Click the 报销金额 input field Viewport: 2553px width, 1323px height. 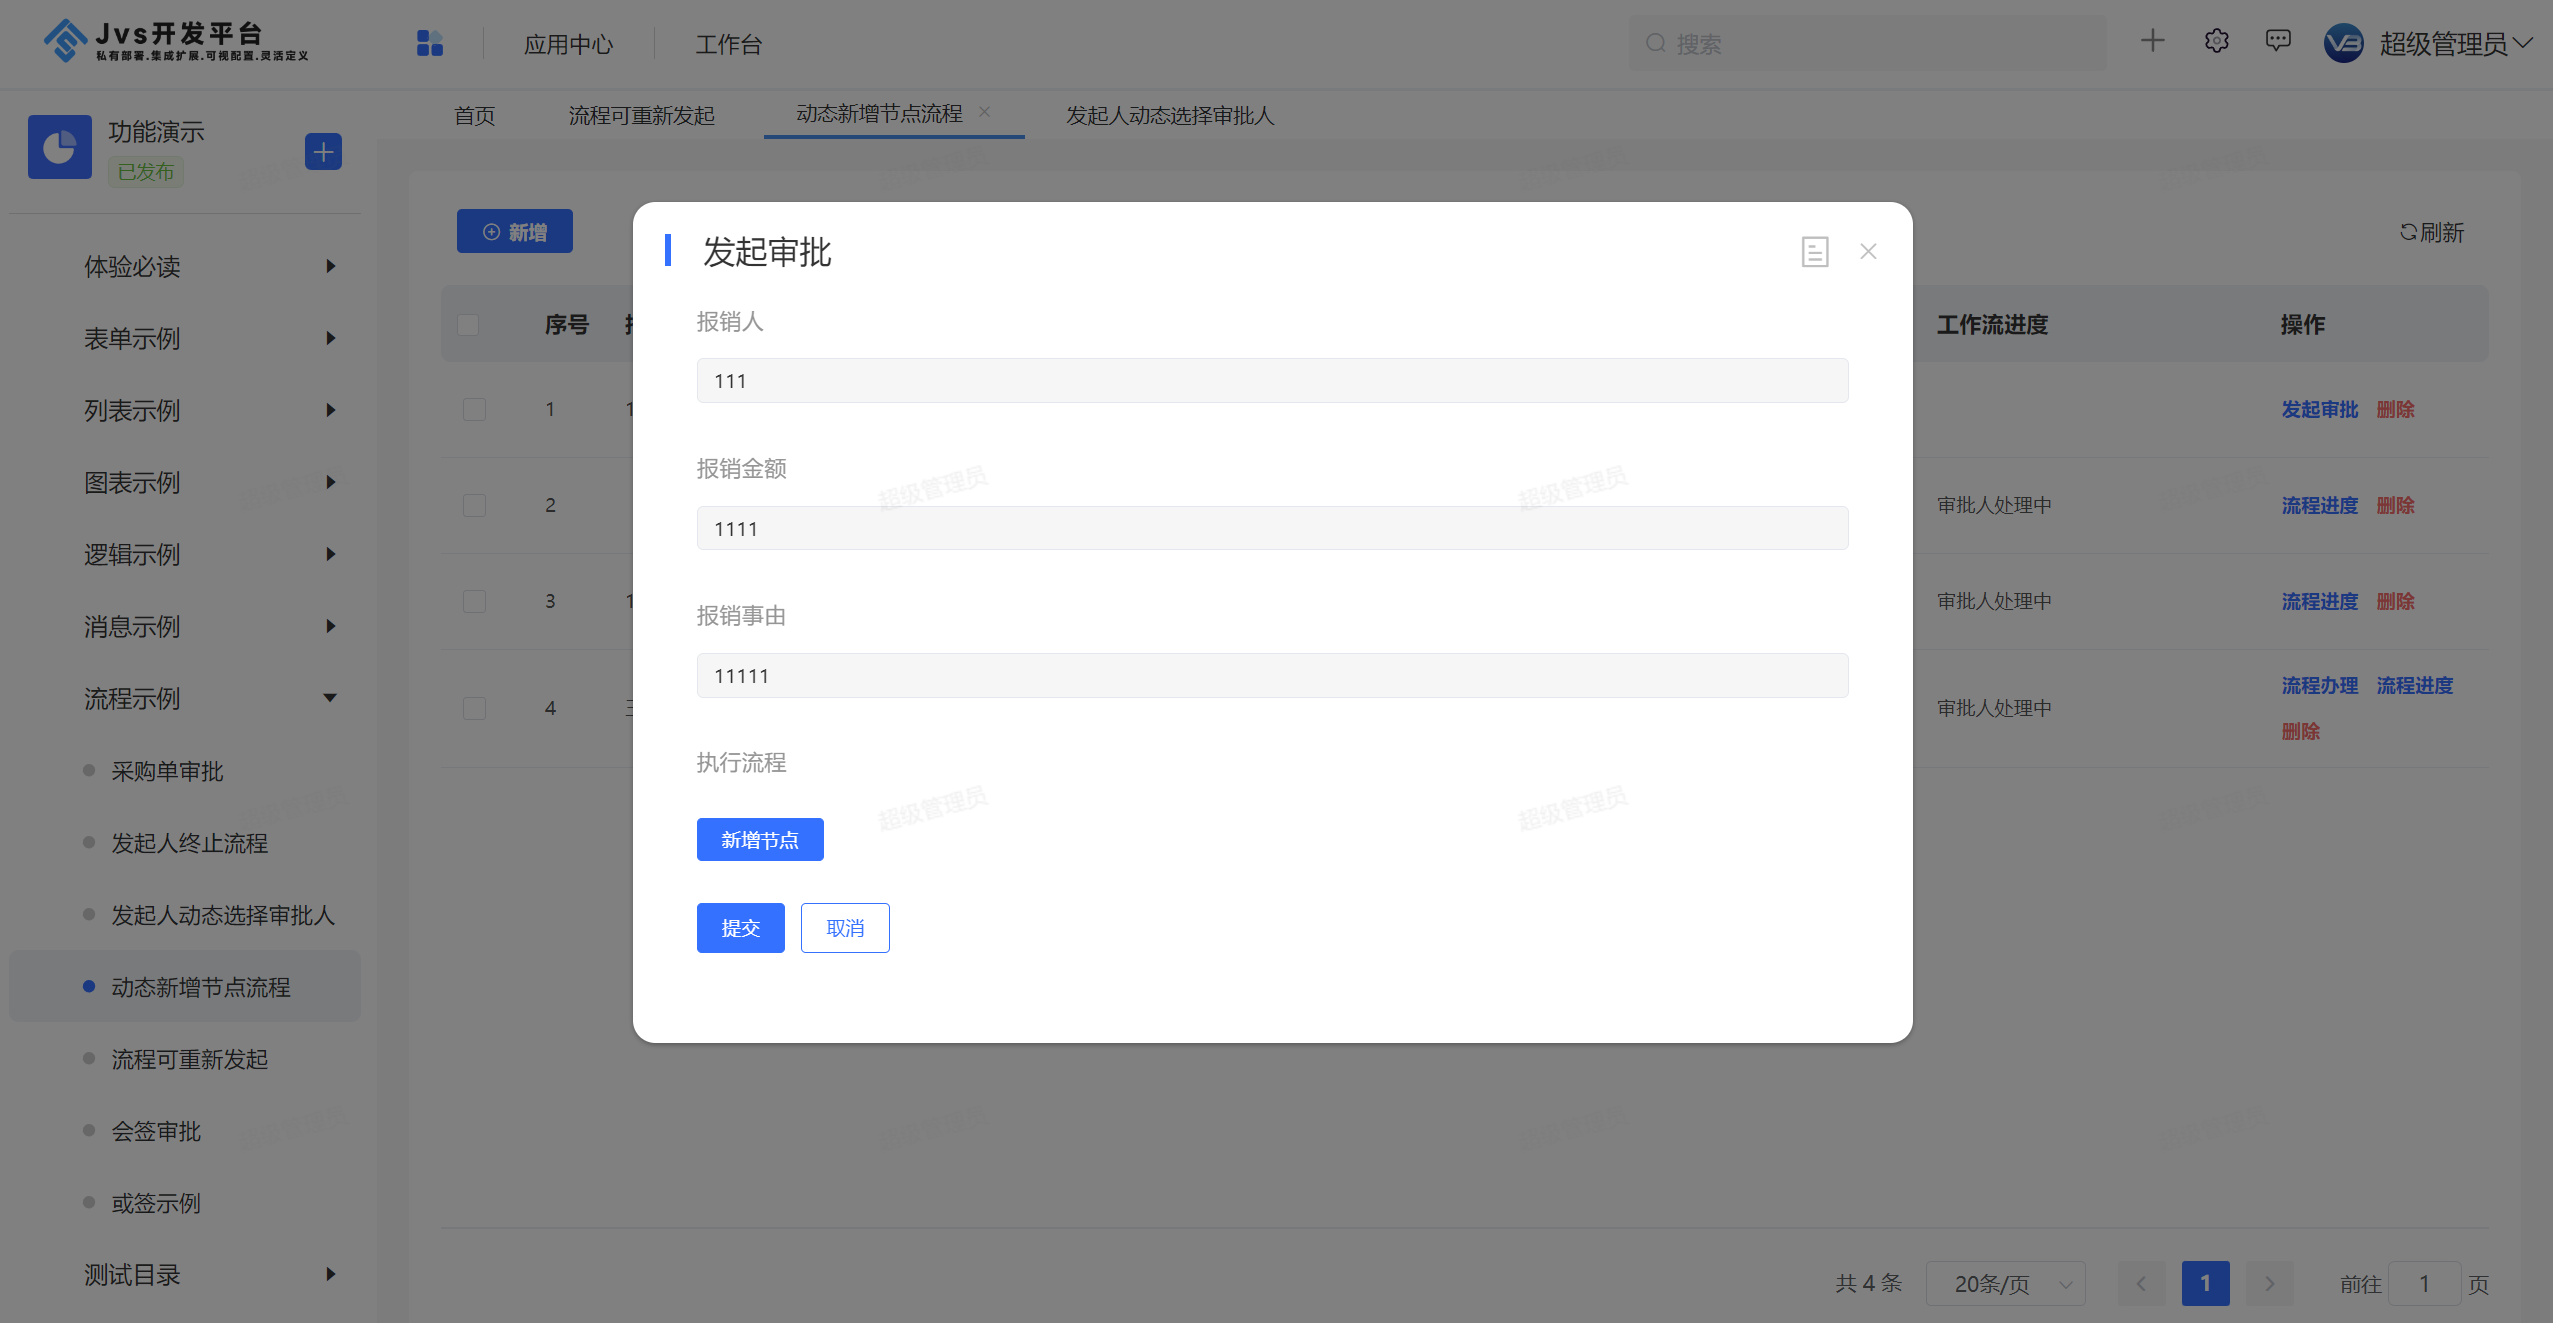[x=1272, y=528]
